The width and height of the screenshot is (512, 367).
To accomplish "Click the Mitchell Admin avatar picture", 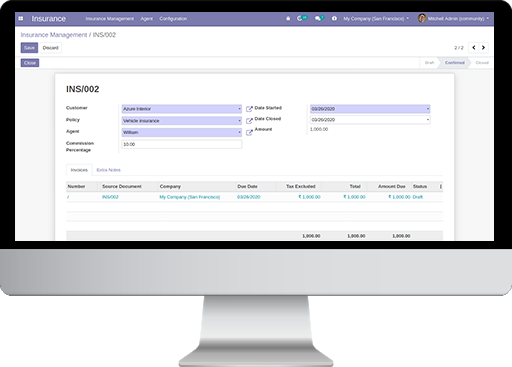I will point(422,18).
